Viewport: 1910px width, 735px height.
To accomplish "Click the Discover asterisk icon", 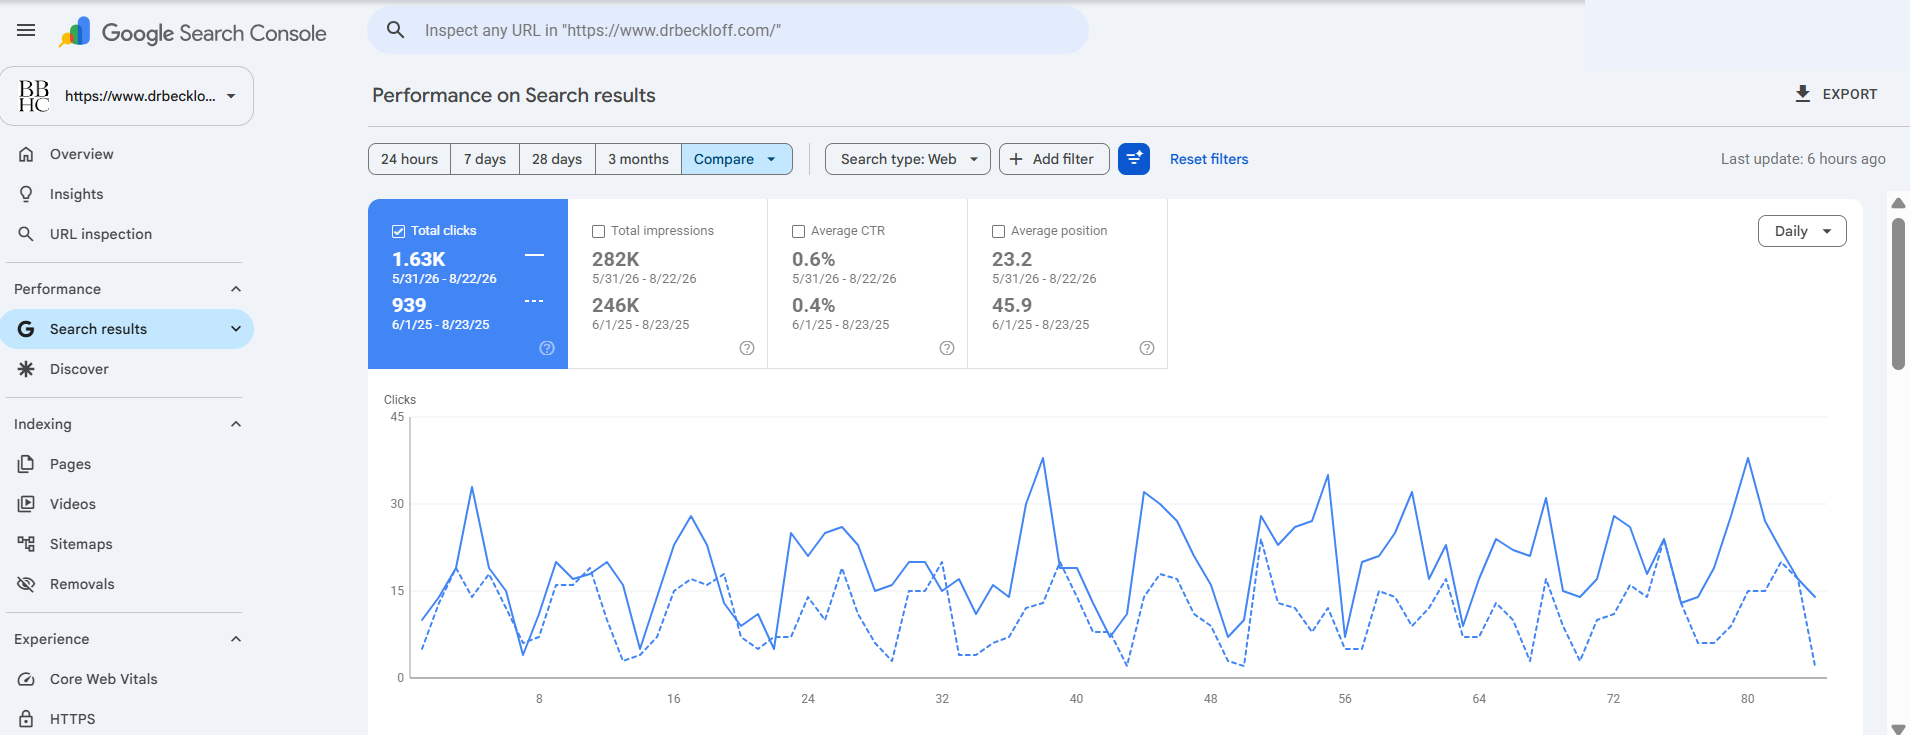I will pyautogui.click(x=26, y=369).
